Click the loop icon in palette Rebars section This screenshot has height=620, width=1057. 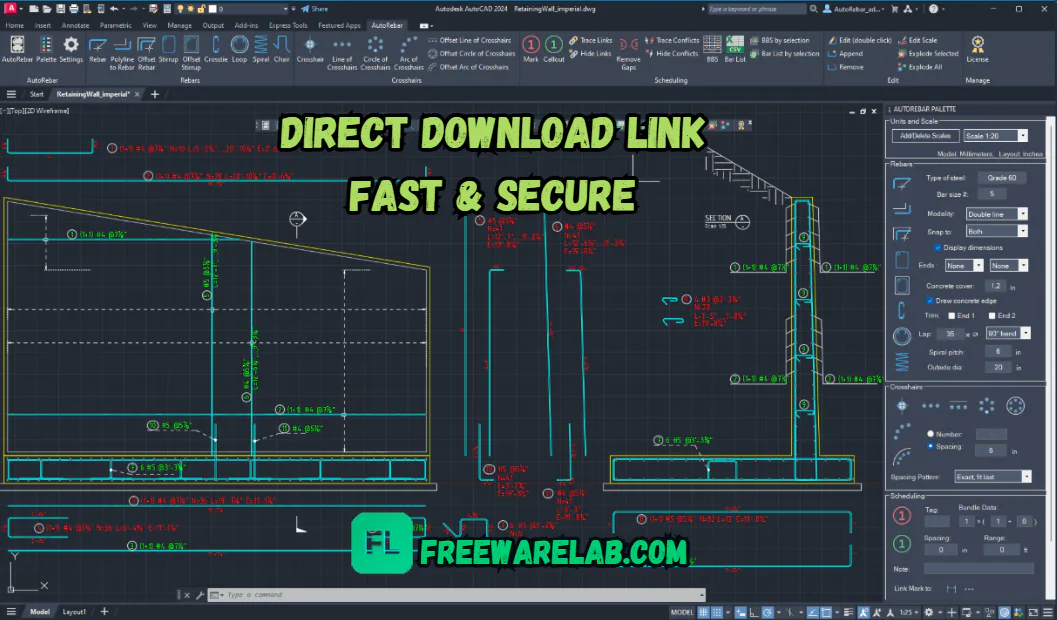coord(902,336)
